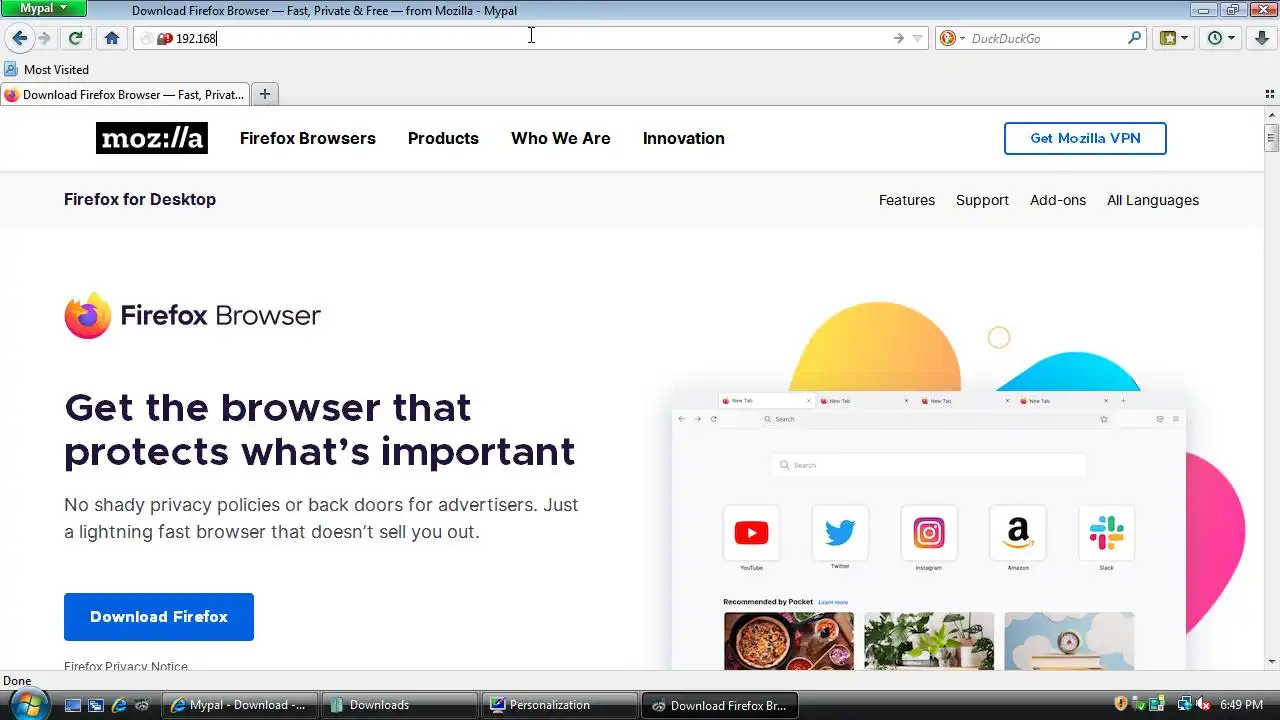Open the Support link
This screenshot has height=720, width=1280.
982,200
